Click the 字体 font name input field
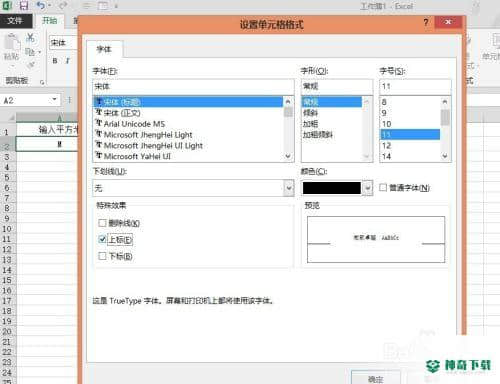Image resolution: width=500 pixels, height=384 pixels. (x=193, y=86)
